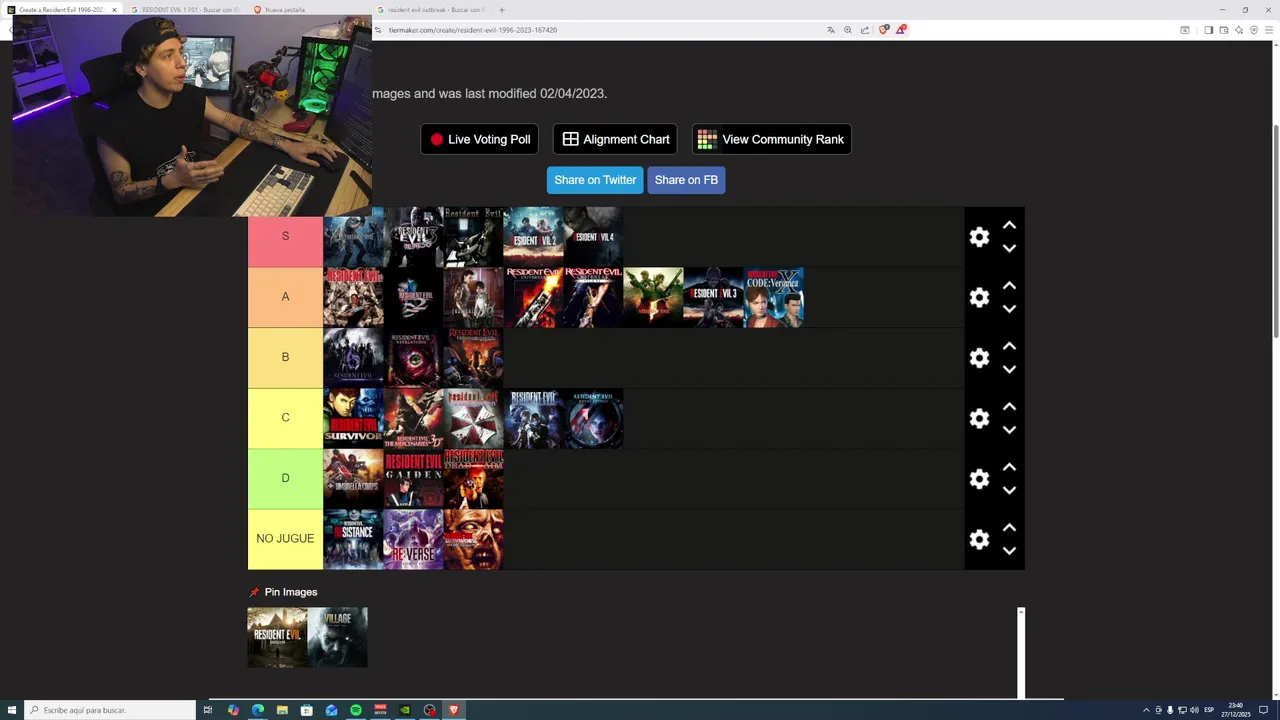Click the Brave Shields icon in address bar
1280x720 pixels.
click(x=883, y=30)
